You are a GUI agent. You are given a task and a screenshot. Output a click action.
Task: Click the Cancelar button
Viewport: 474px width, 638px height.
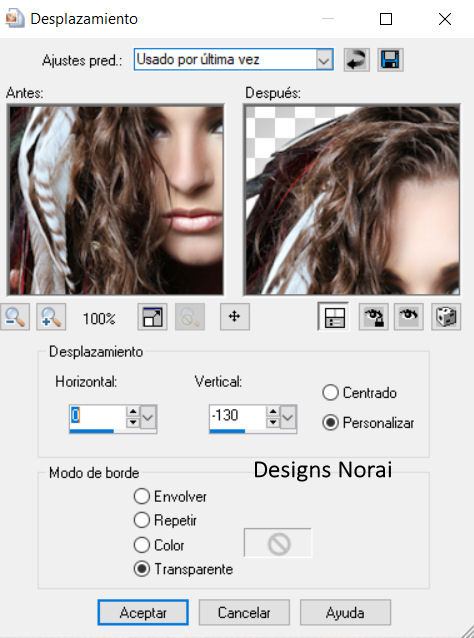(244, 612)
